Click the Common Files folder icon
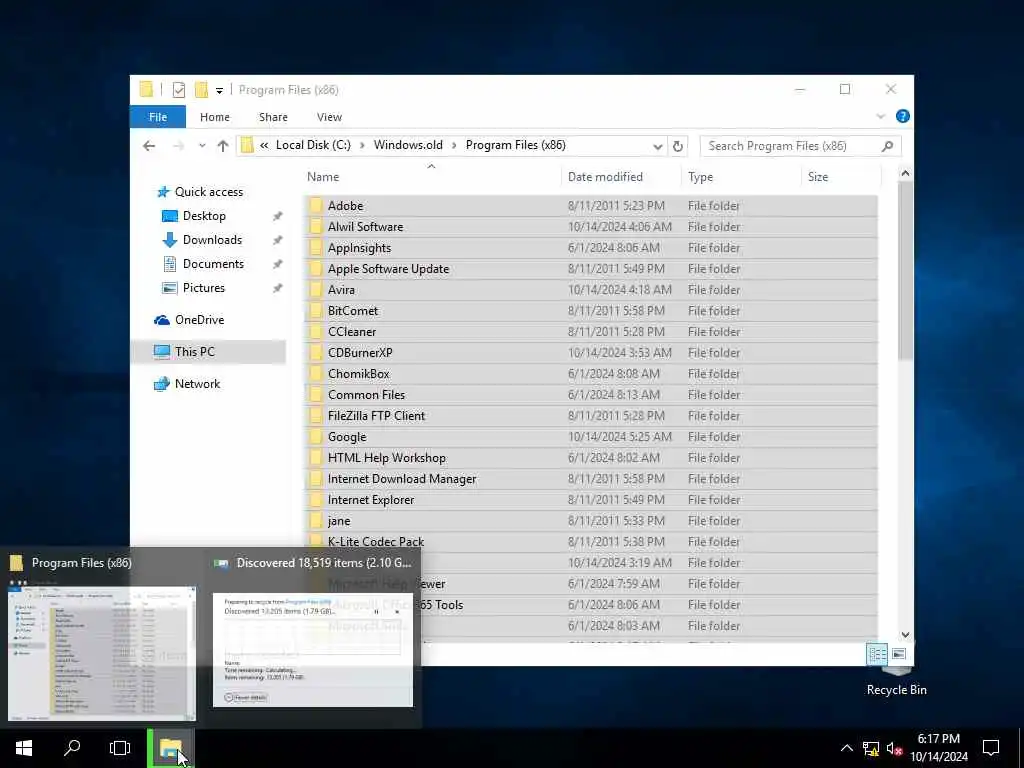Image resolution: width=1024 pixels, height=768 pixels. [316, 394]
